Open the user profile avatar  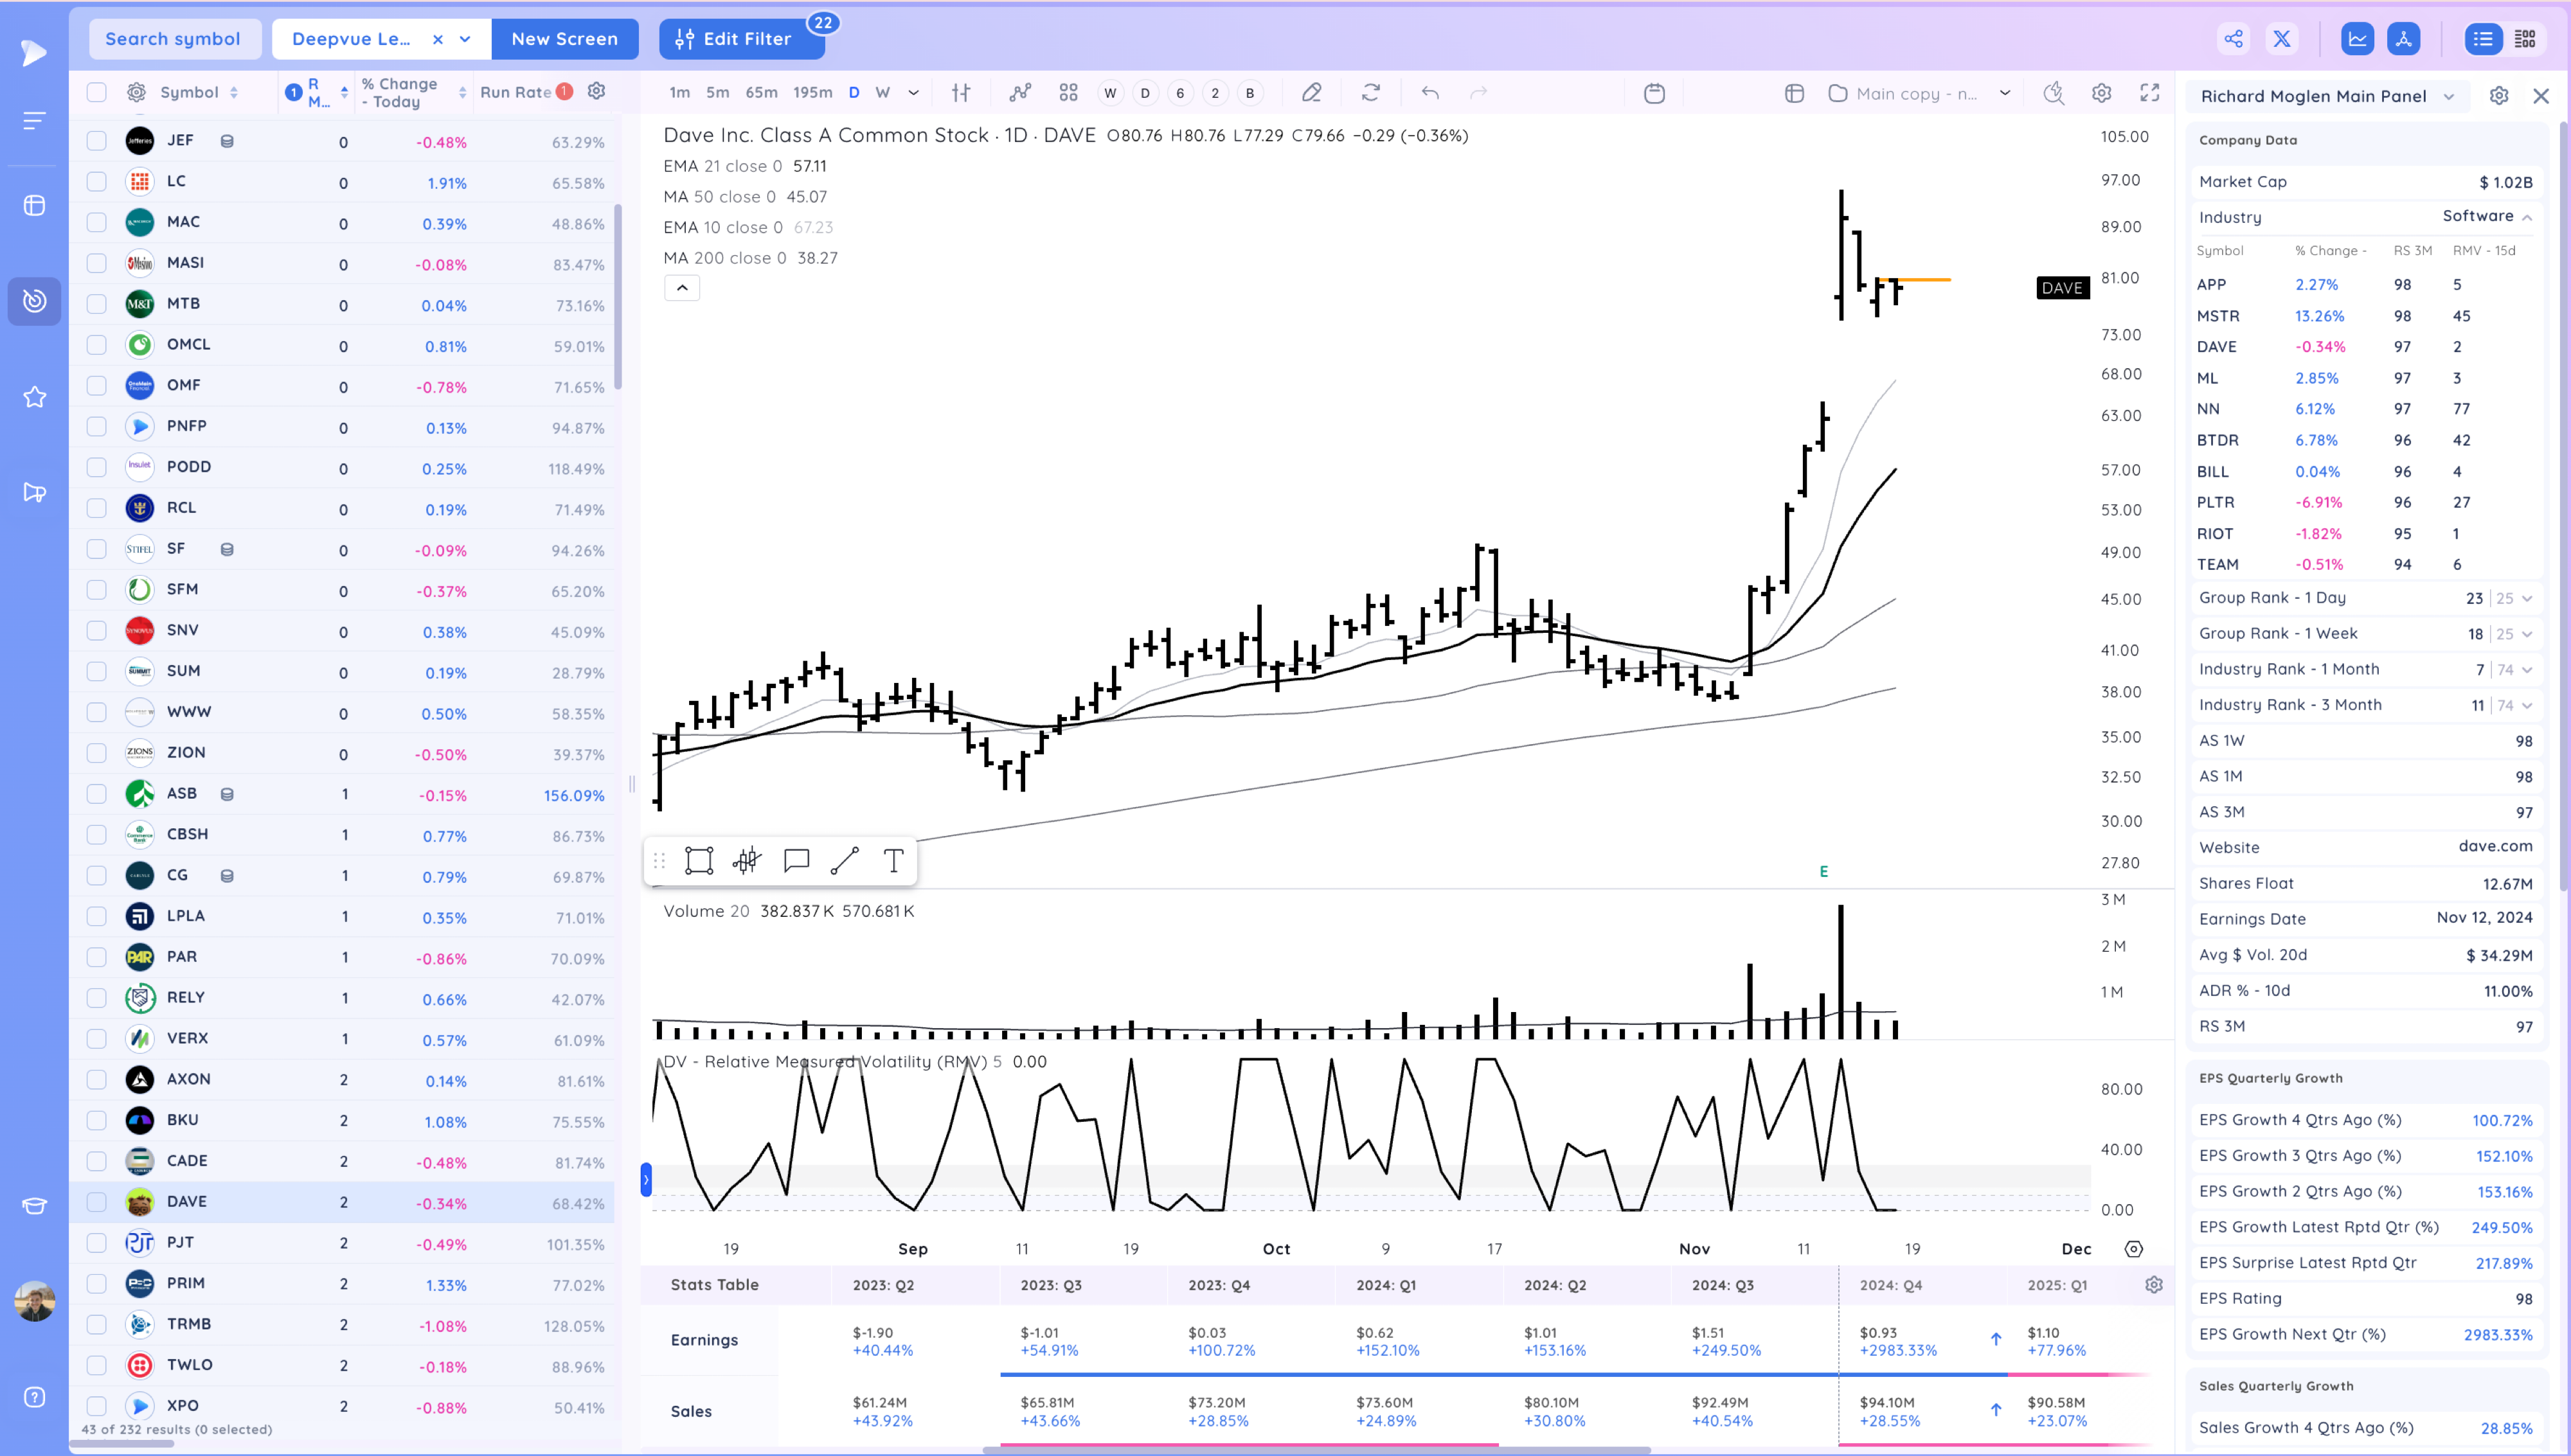pyautogui.click(x=35, y=1301)
